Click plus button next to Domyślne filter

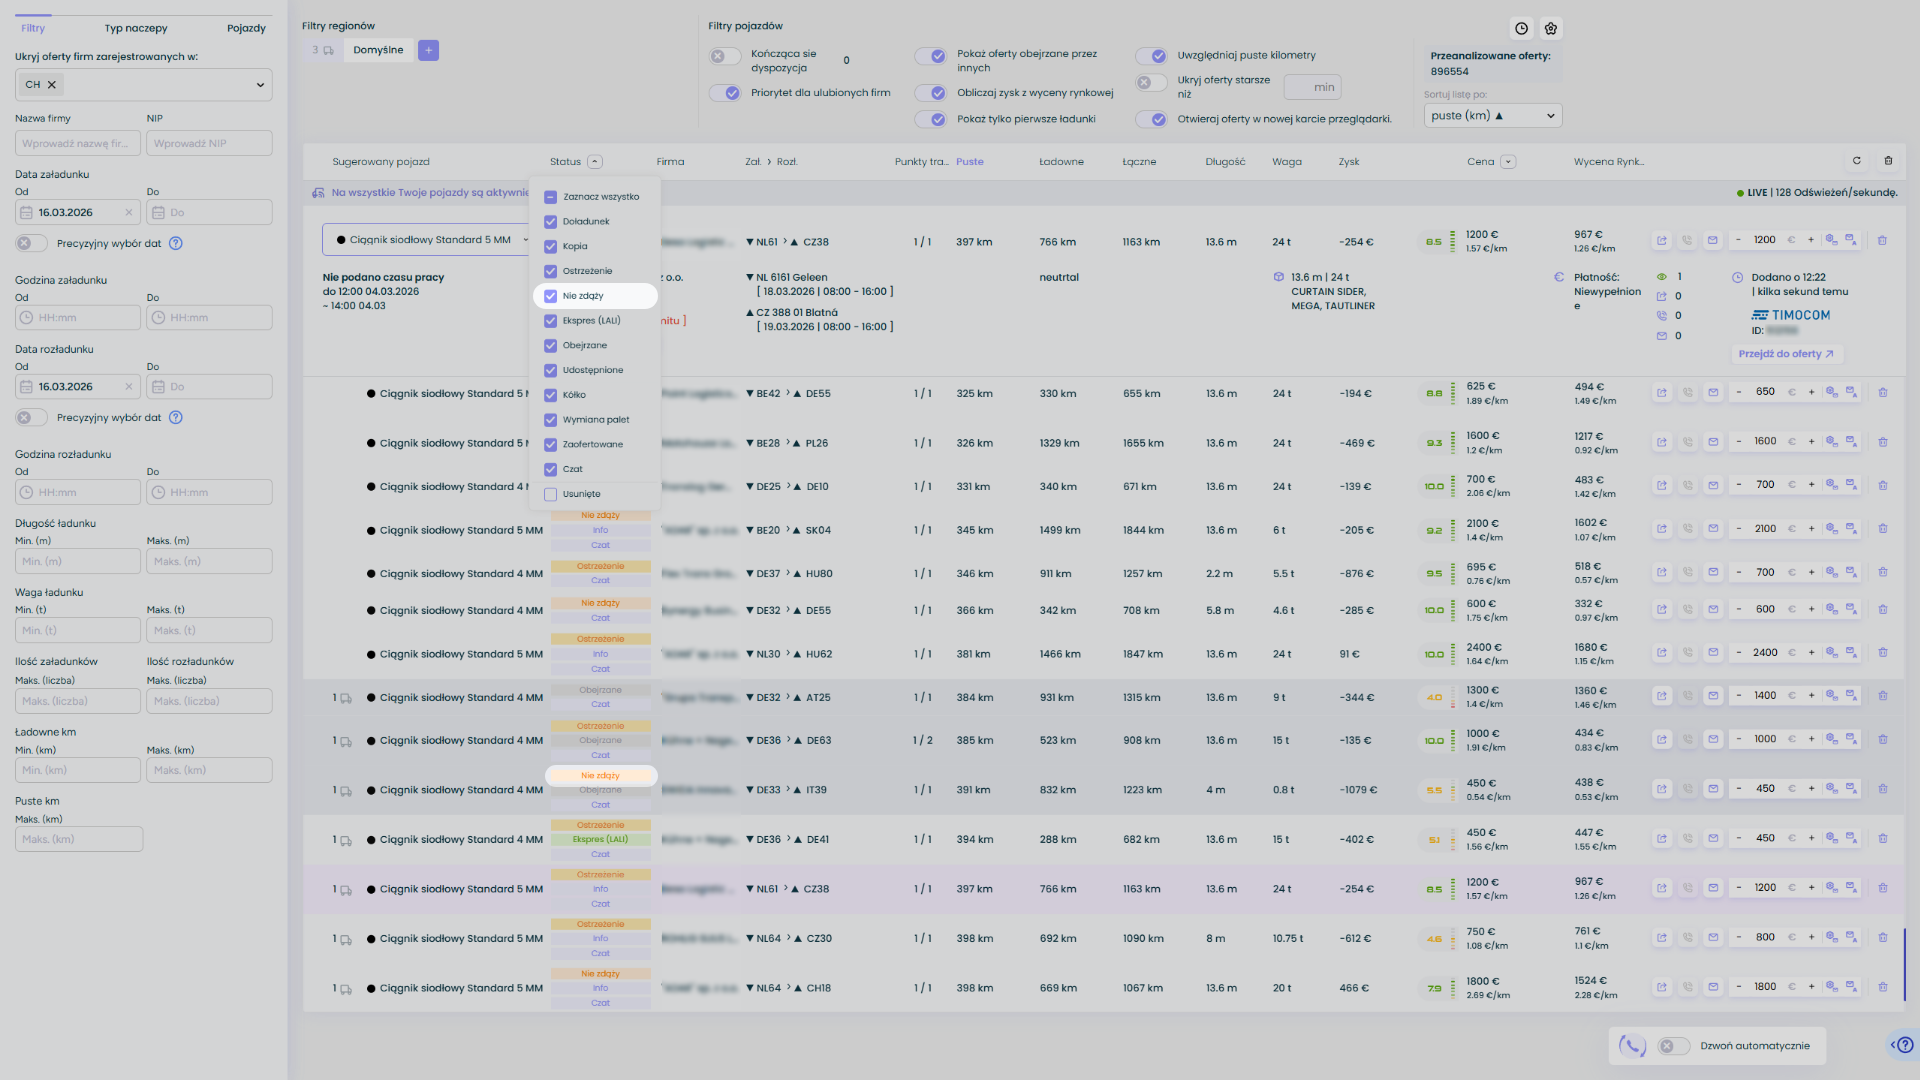click(428, 50)
